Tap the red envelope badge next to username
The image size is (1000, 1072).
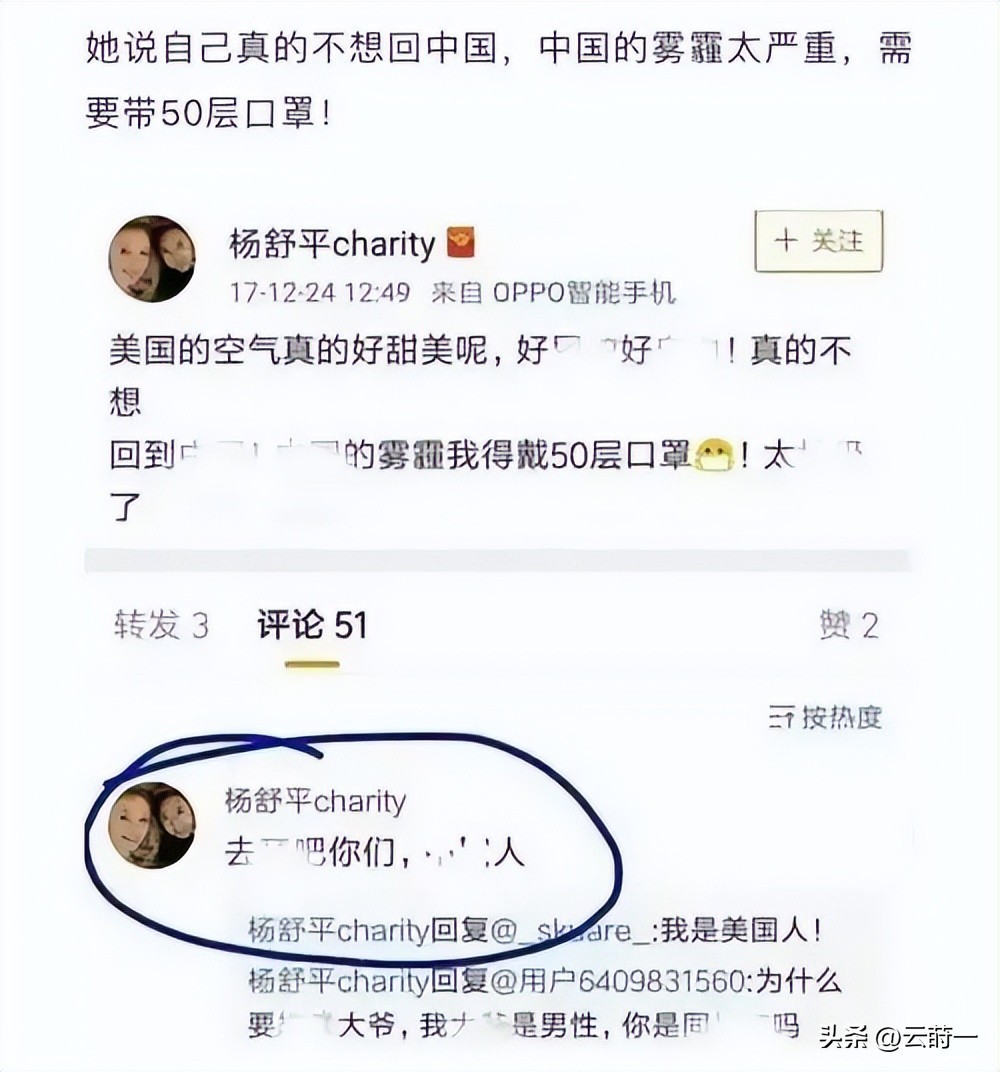pos(461,243)
